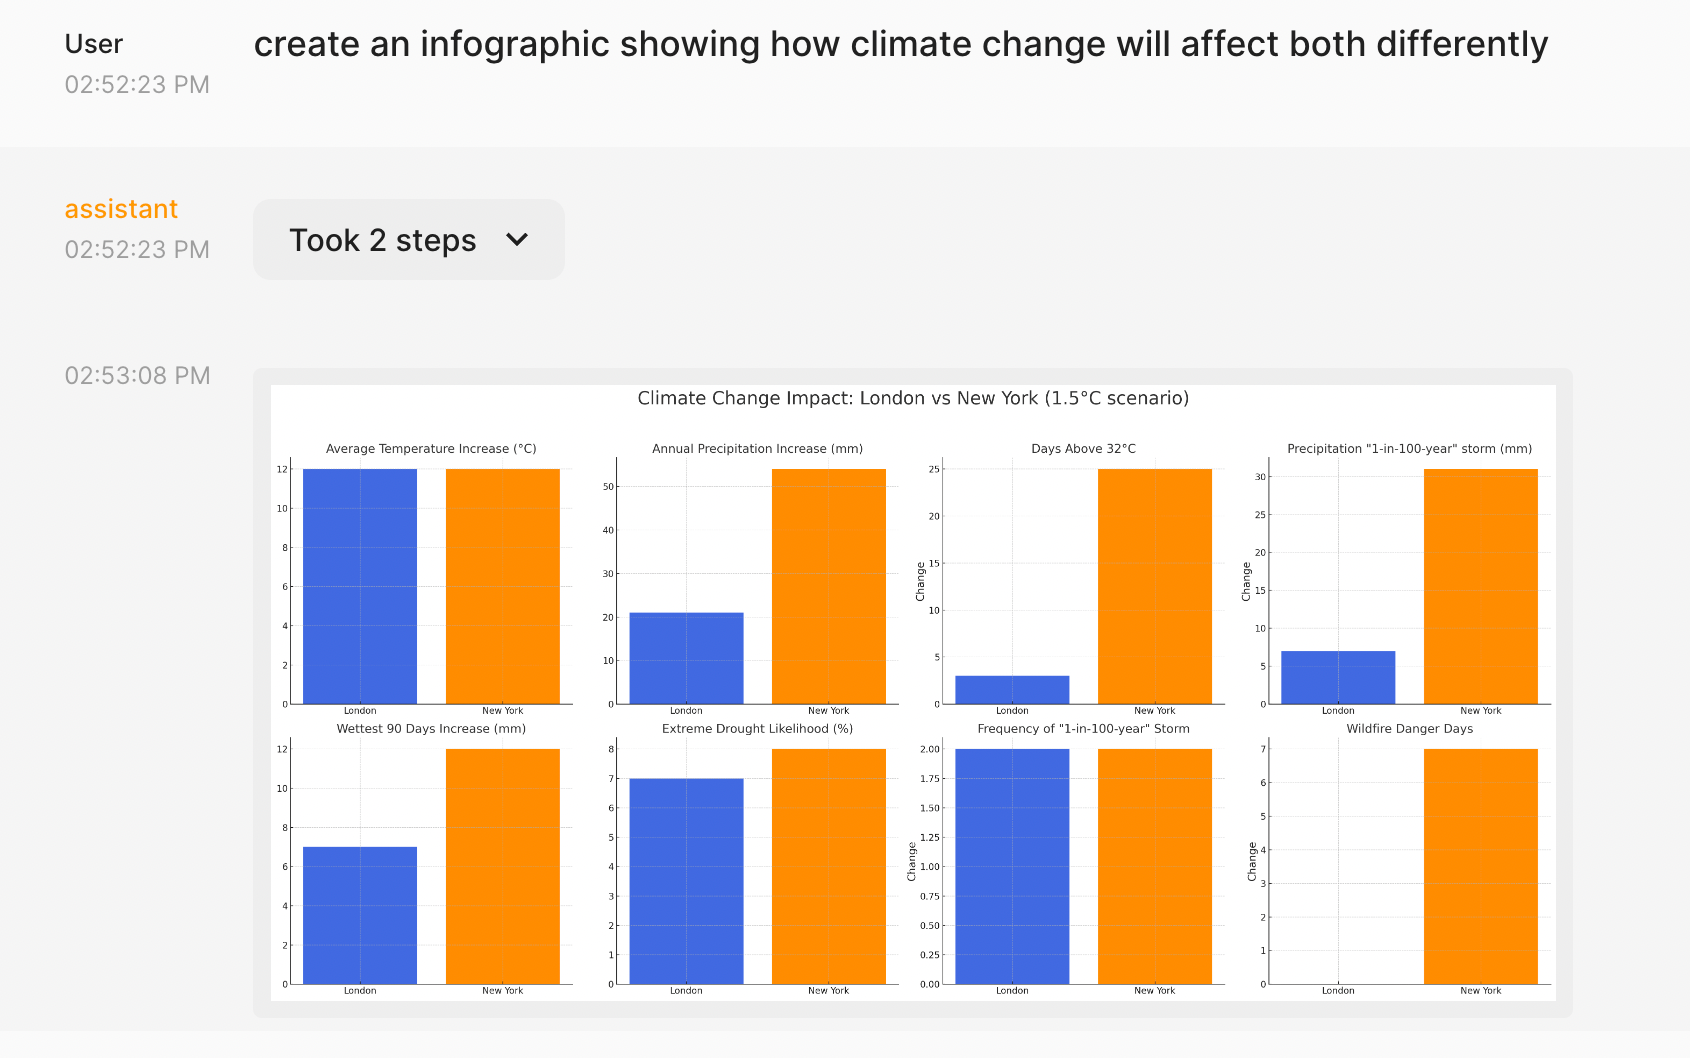Click the infographic title "Climate Change Impact"
This screenshot has height=1058, width=1690.
(x=913, y=398)
